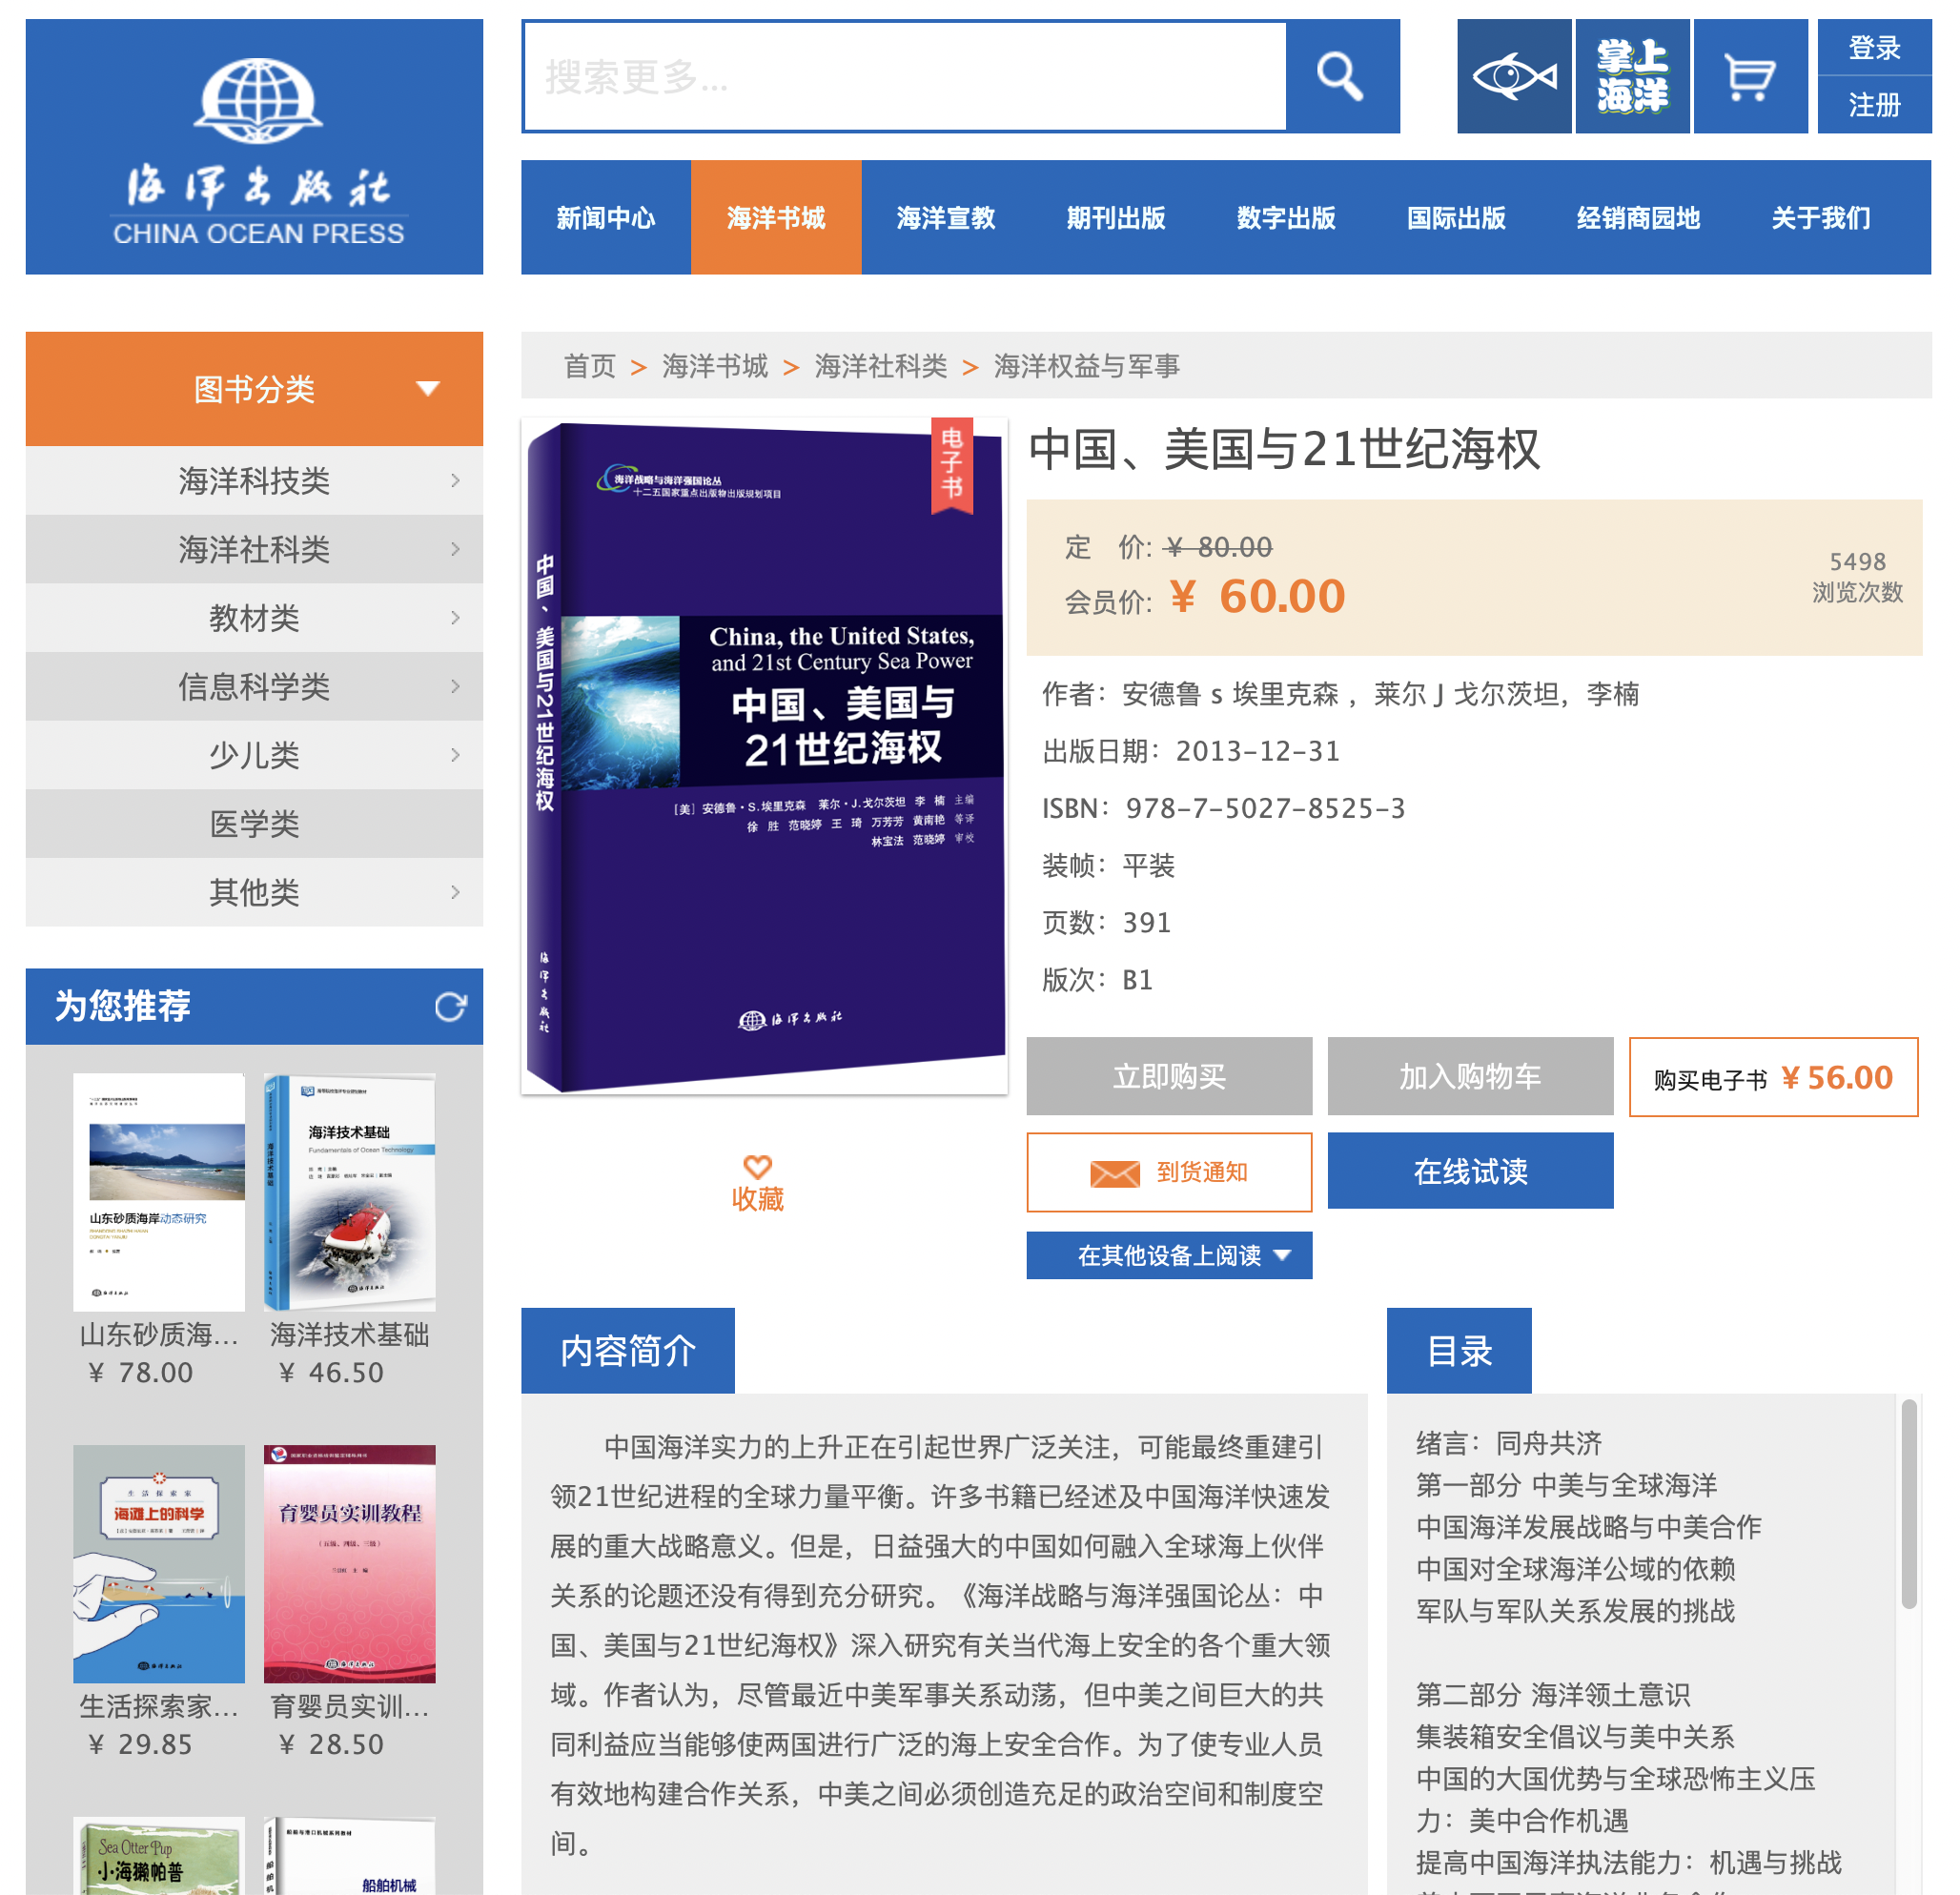
Task: Click 海洋书城 in the breadcrumb
Action: 714,366
